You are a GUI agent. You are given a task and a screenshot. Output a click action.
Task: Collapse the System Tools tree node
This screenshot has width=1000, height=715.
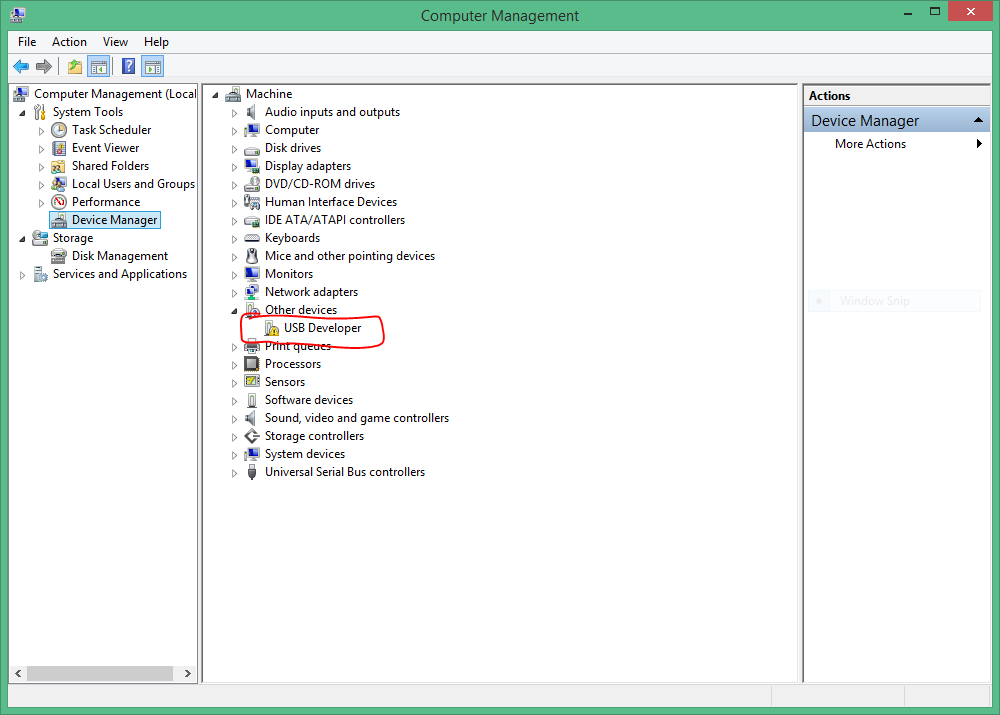pyautogui.click(x=22, y=113)
